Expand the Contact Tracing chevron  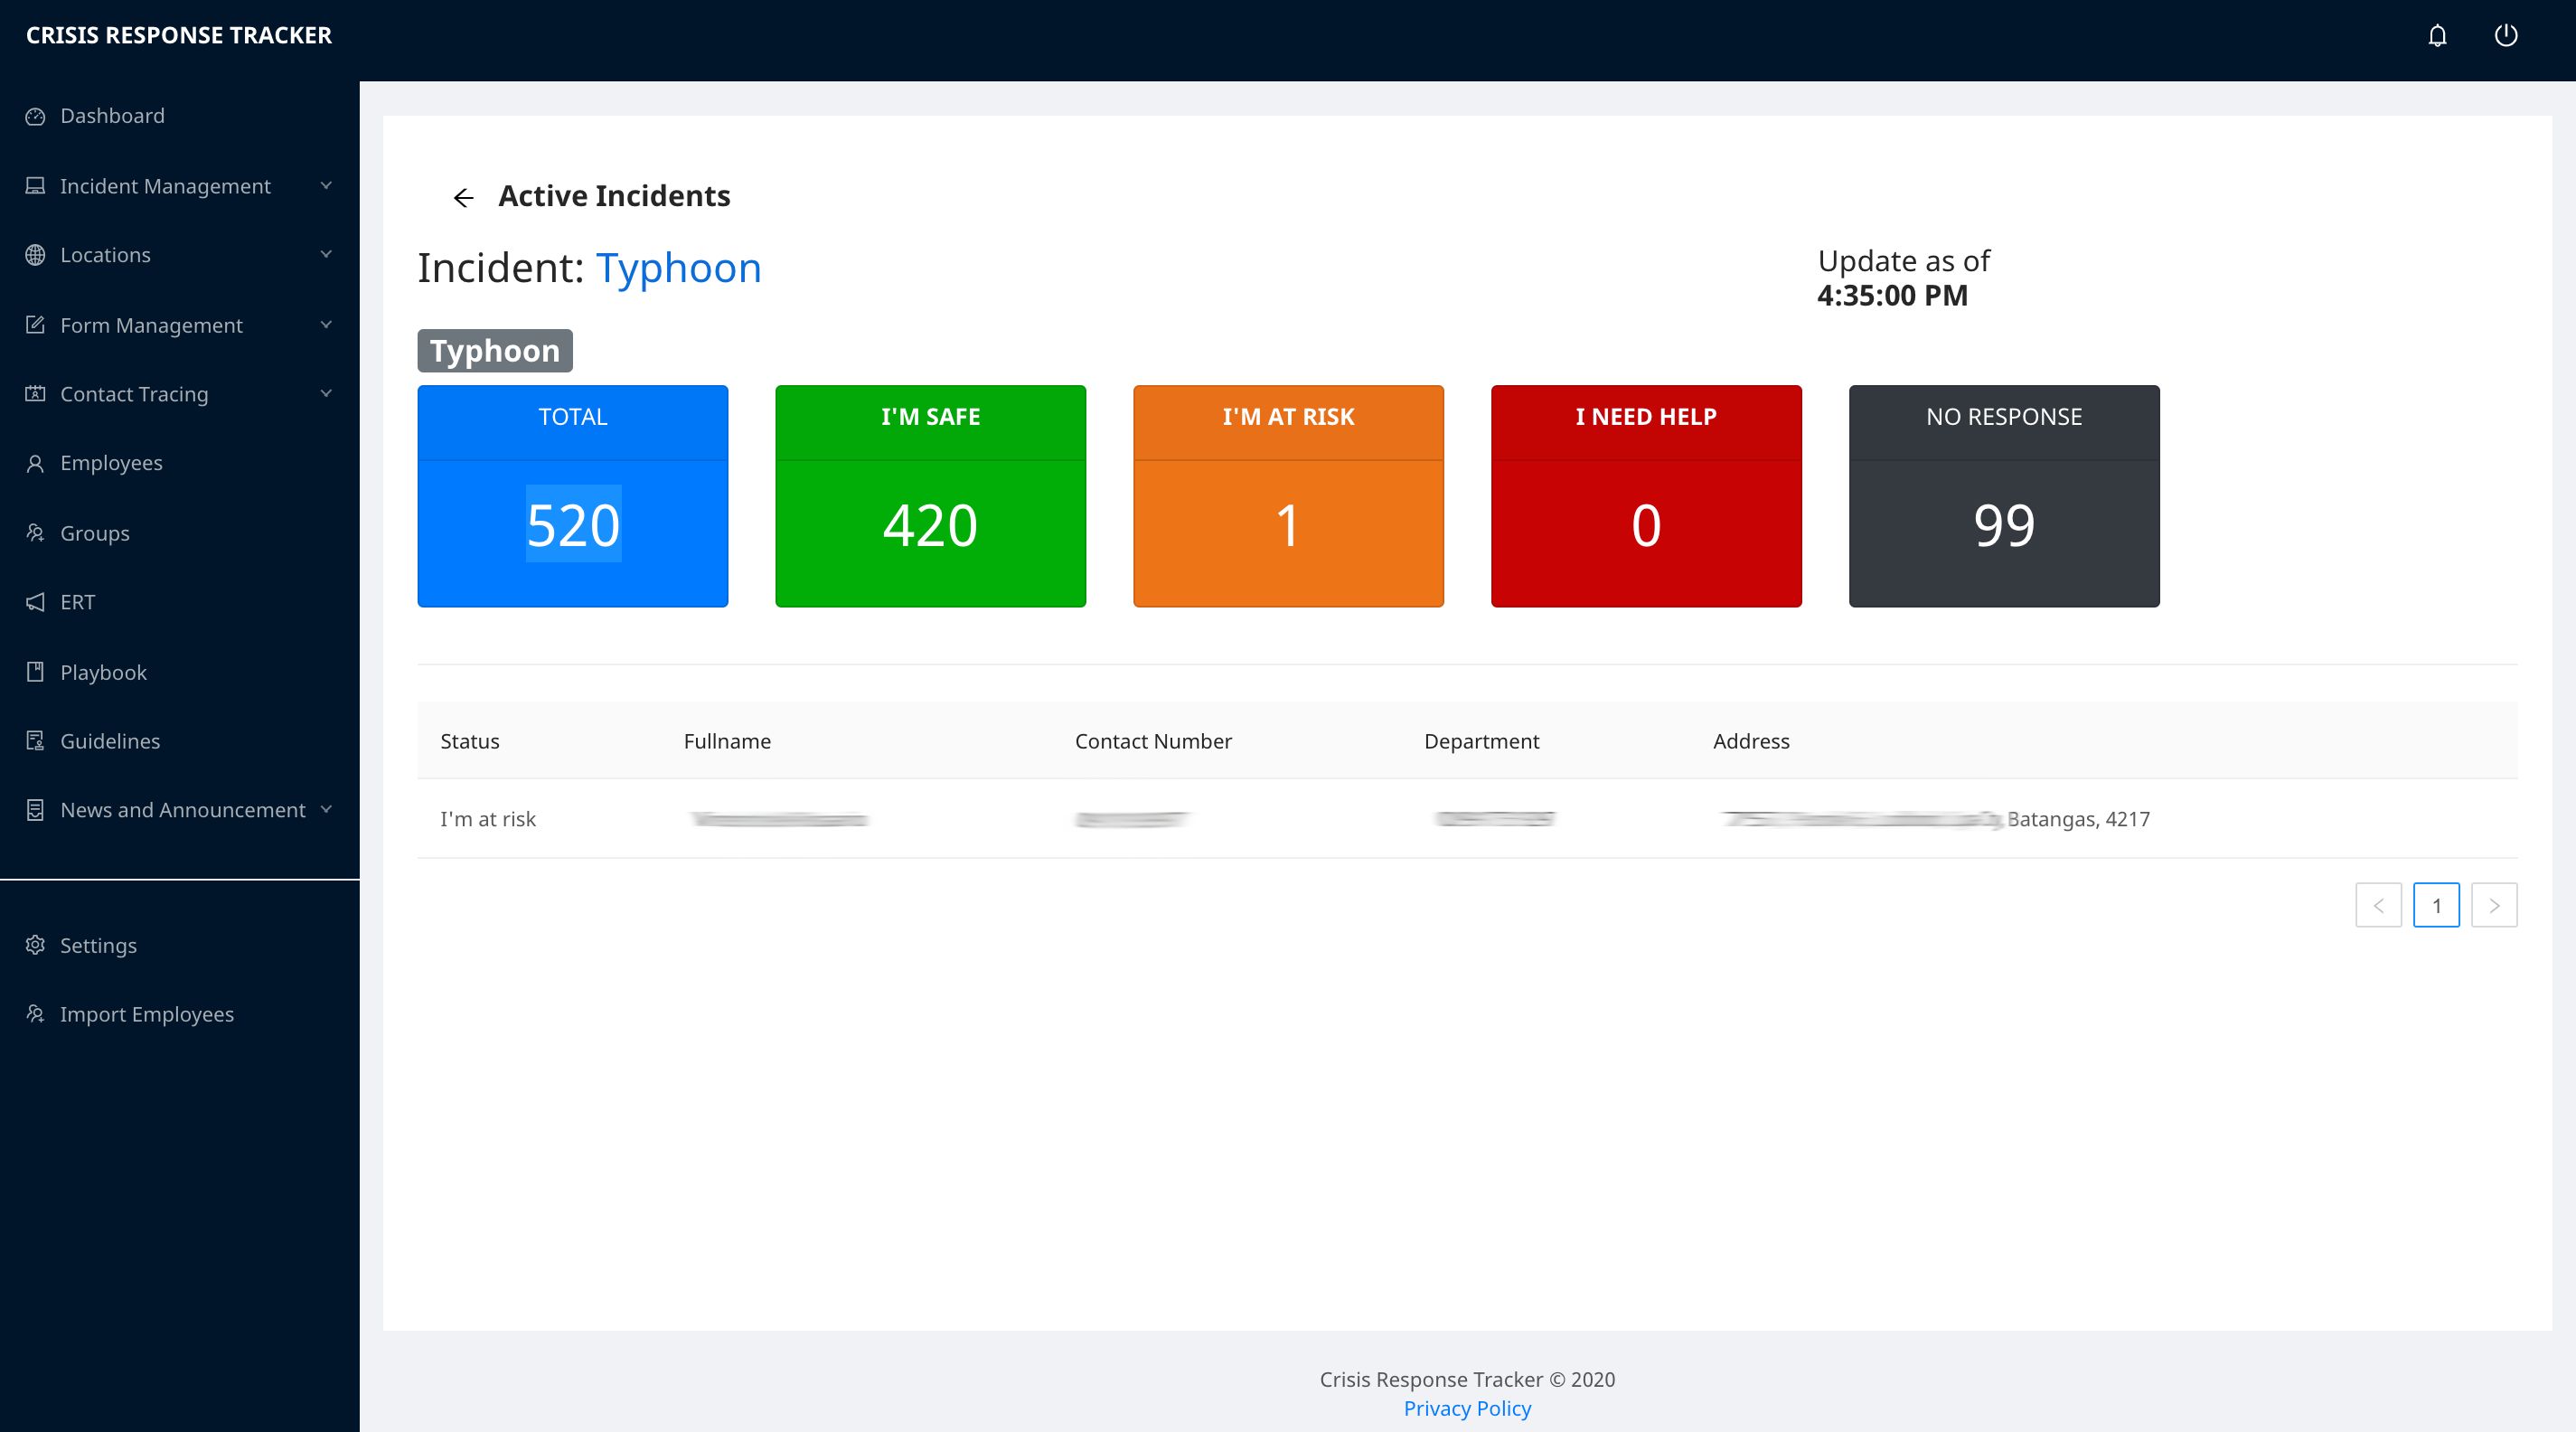click(326, 394)
